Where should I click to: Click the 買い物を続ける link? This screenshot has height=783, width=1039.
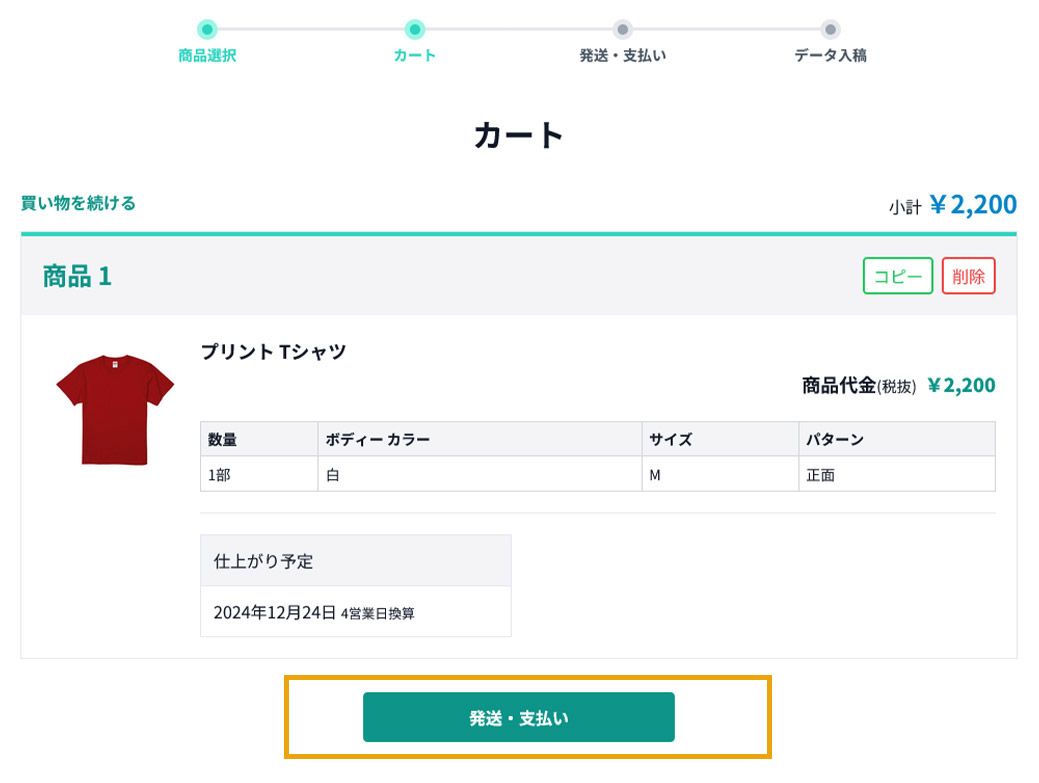click(x=78, y=203)
